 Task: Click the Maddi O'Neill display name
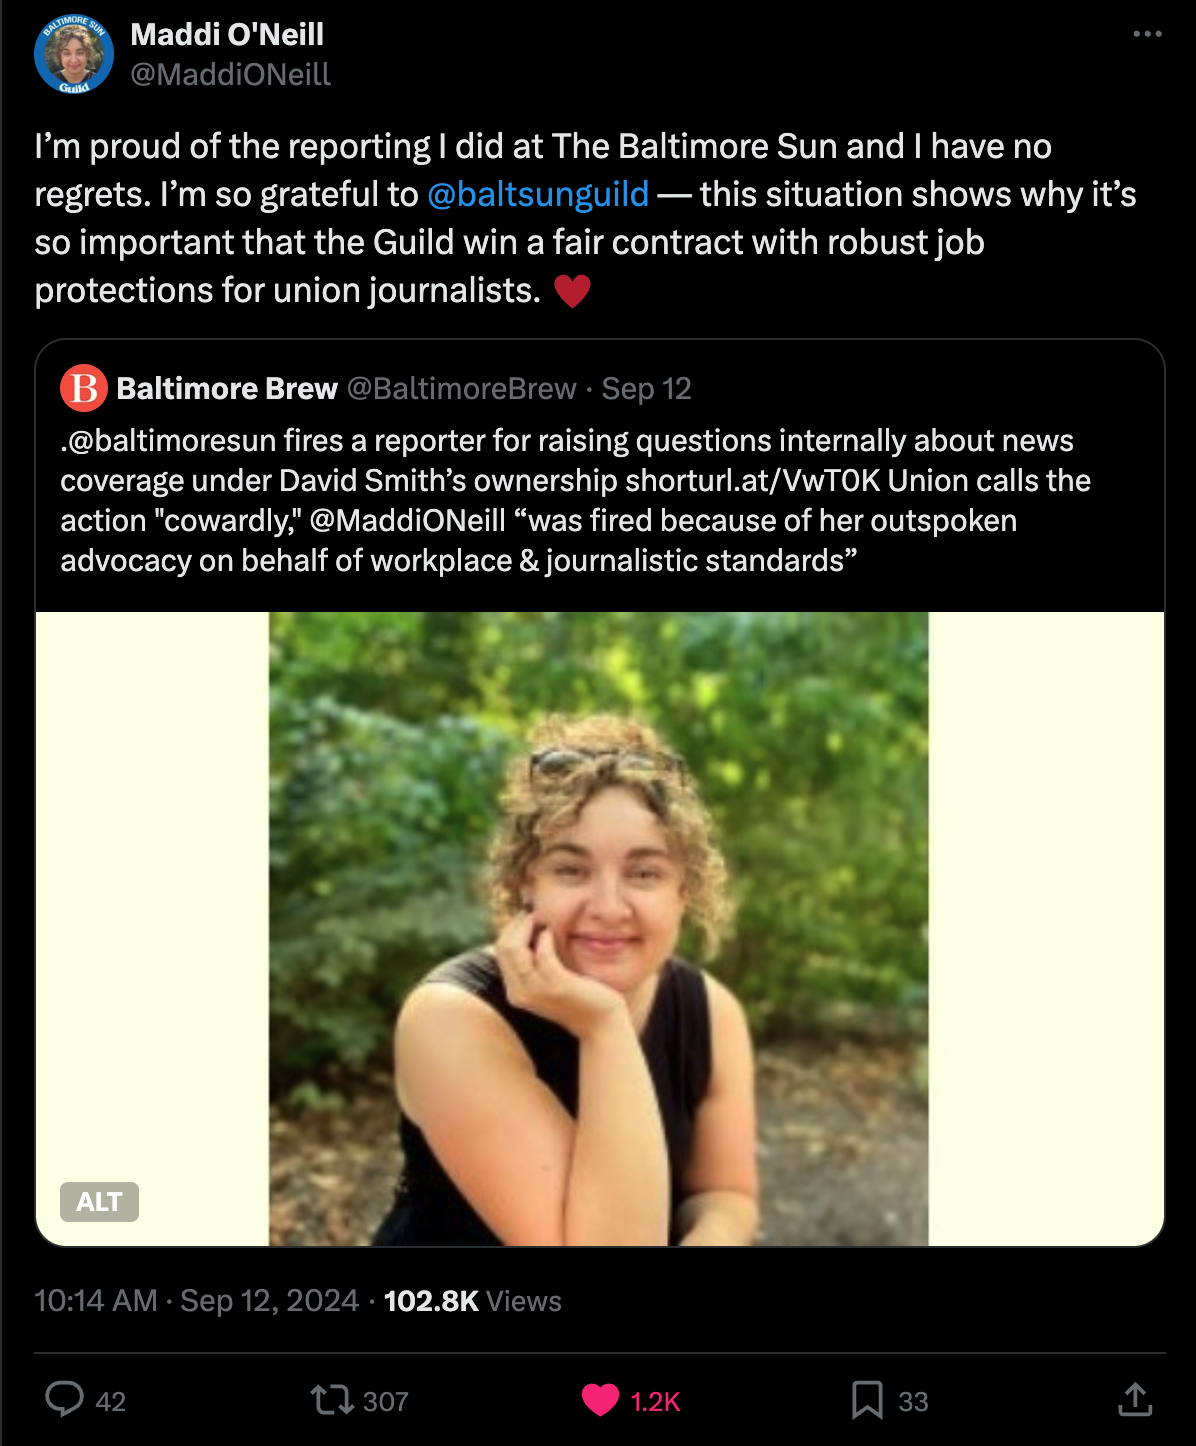[x=227, y=34]
